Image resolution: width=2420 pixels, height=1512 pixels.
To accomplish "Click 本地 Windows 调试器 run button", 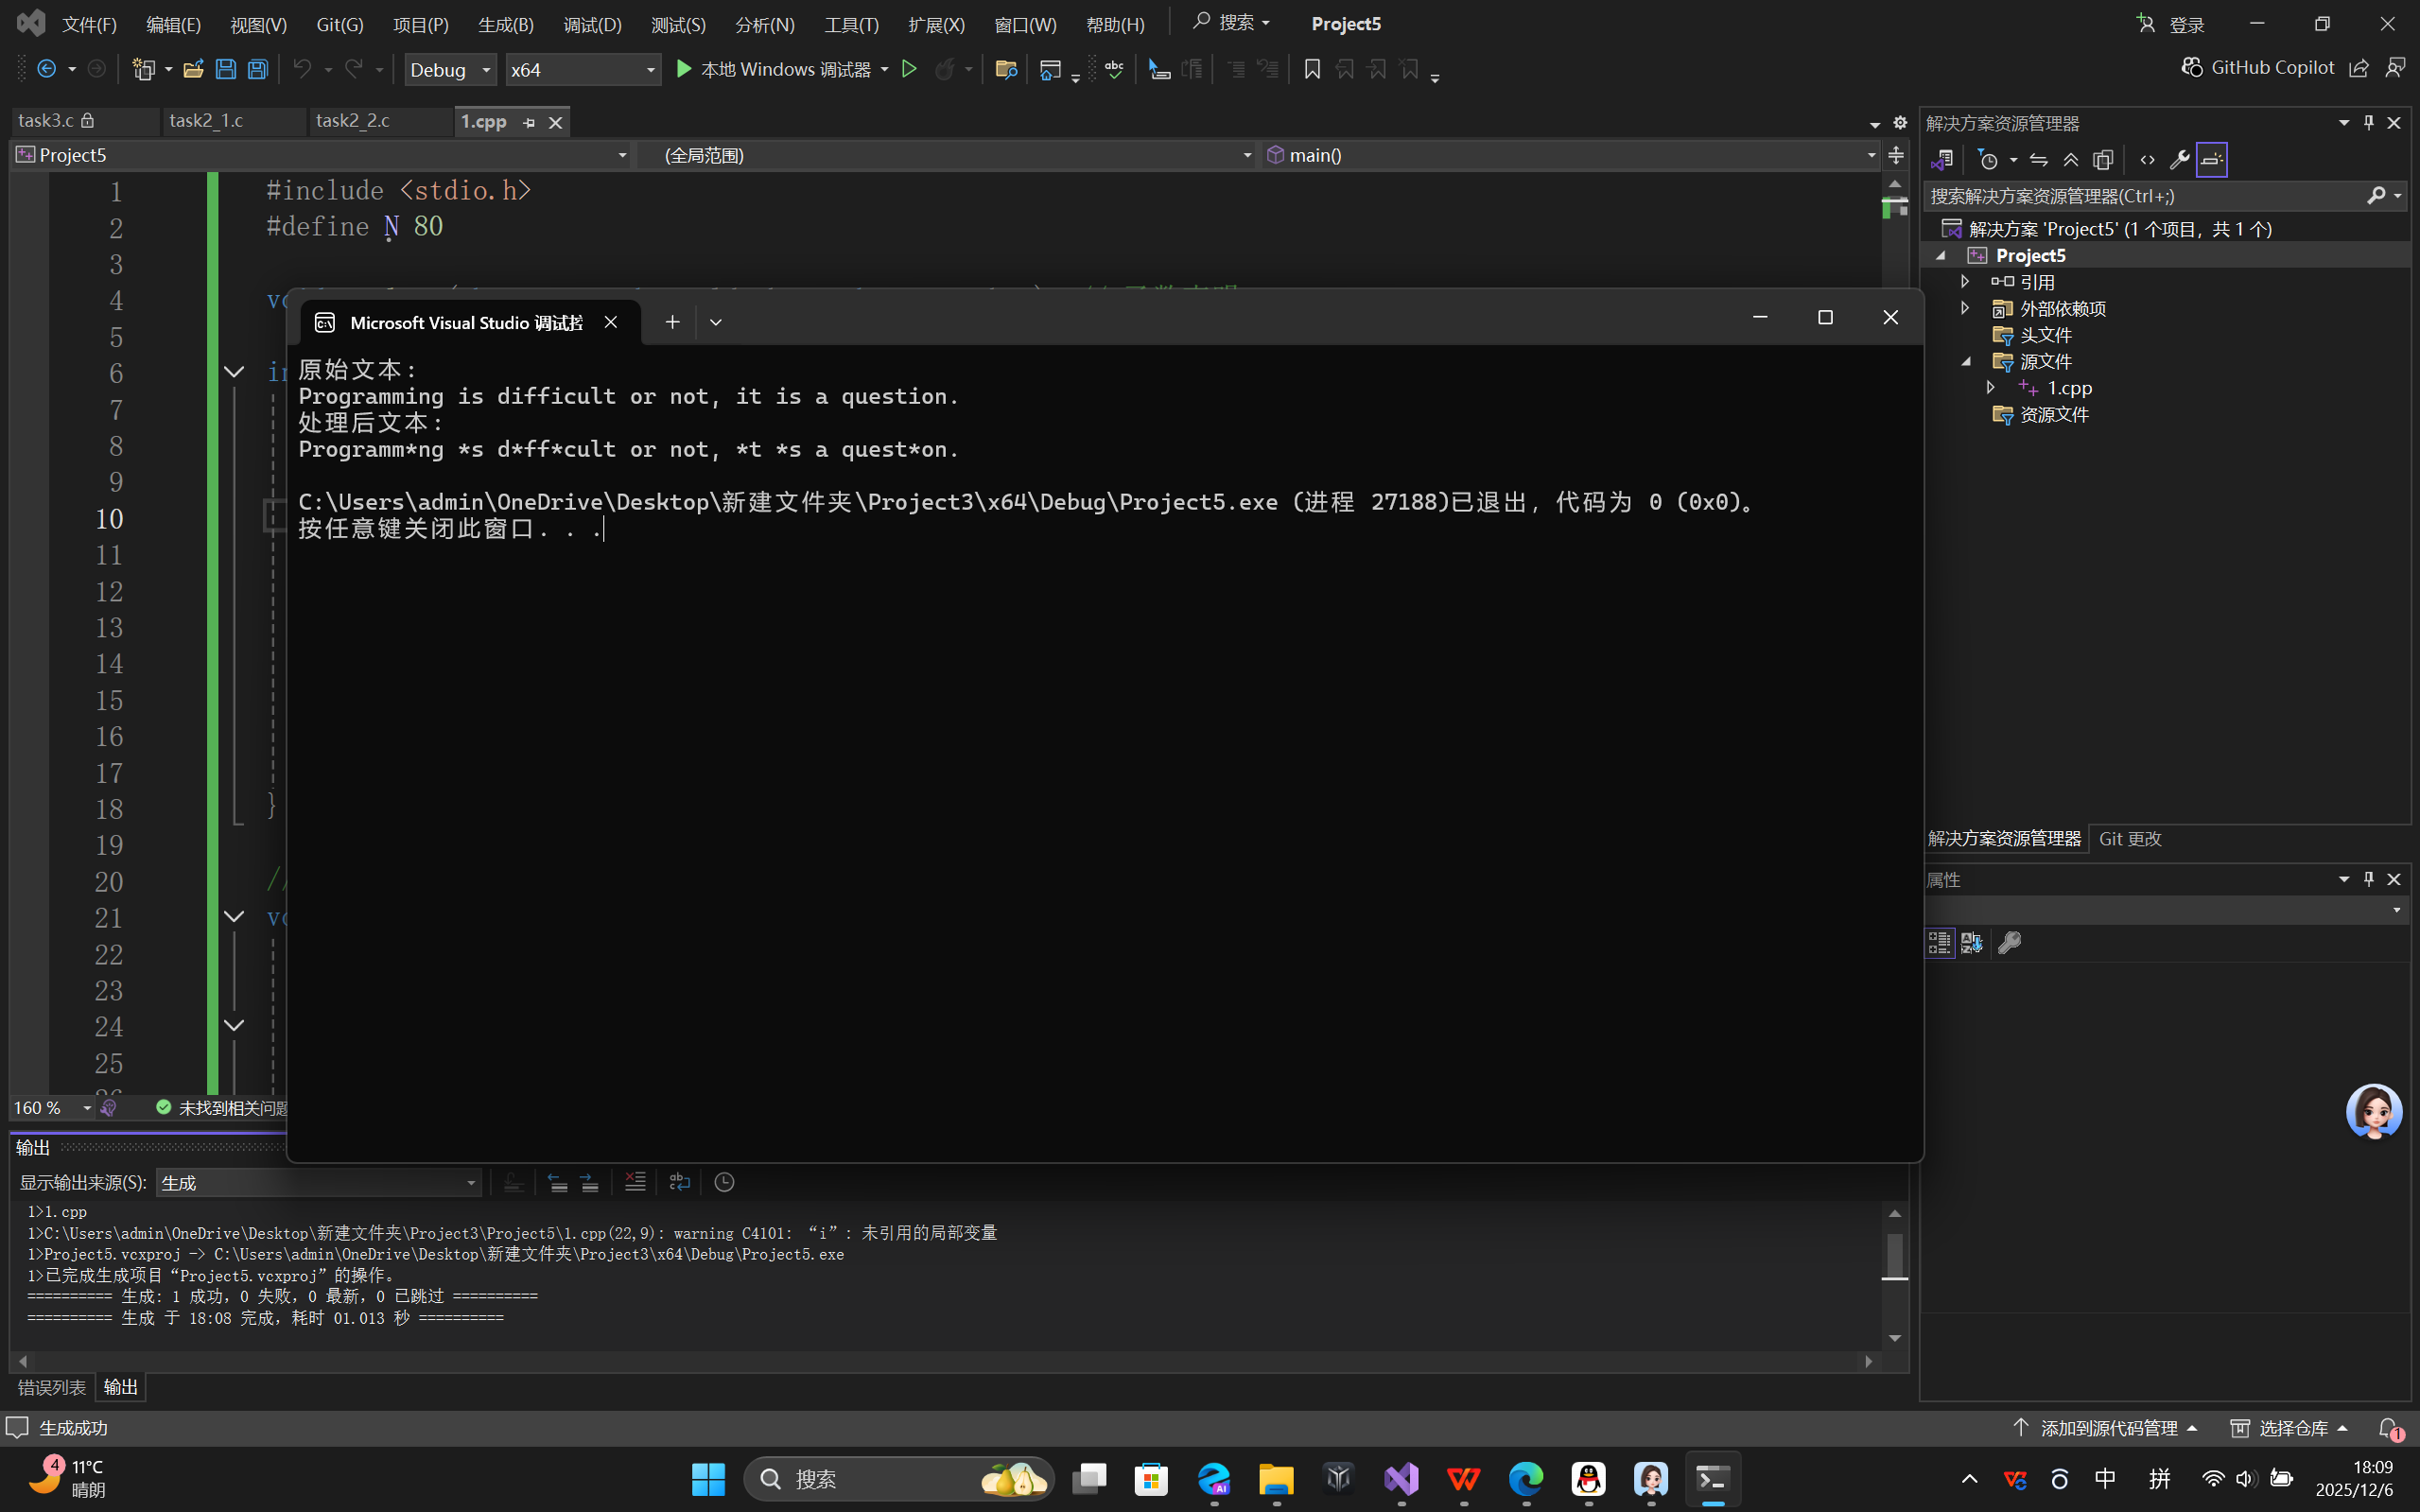I will (x=772, y=69).
